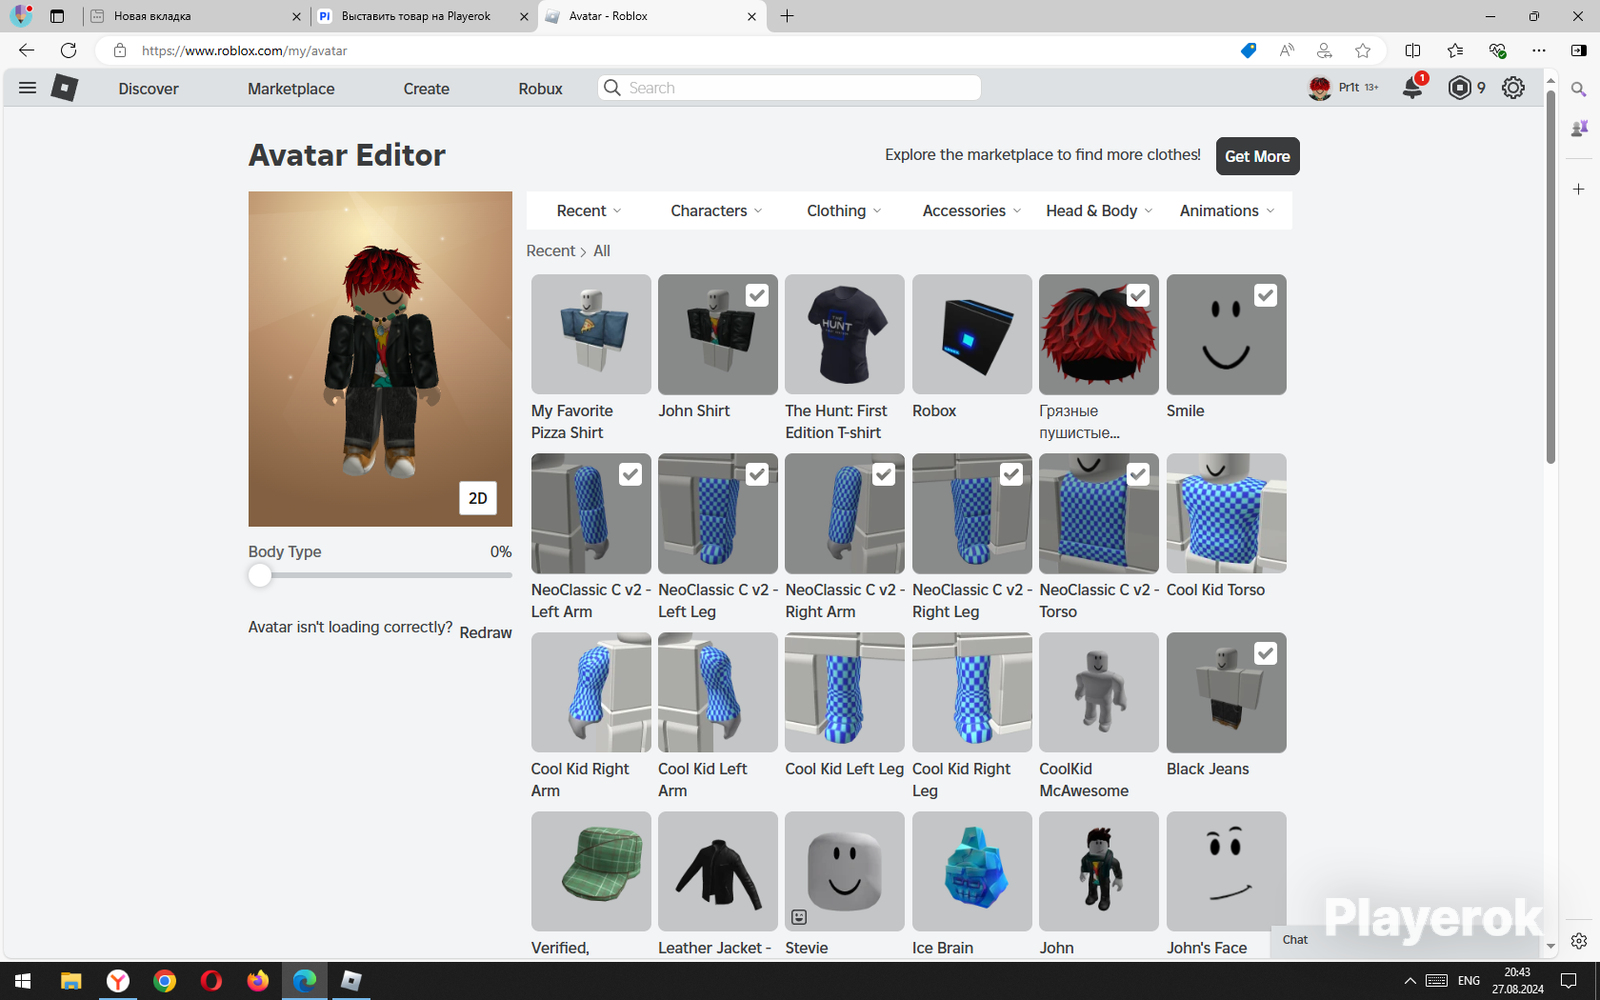The height and width of the screenshot is (1000, 1600).
Task: Click the magnifier icon in Roblox search
Action: pyautogui.click(x=613, y=88)
